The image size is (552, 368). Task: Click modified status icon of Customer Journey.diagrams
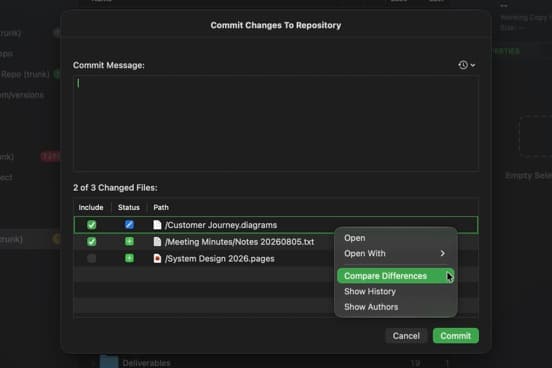[x=129, y=225]
